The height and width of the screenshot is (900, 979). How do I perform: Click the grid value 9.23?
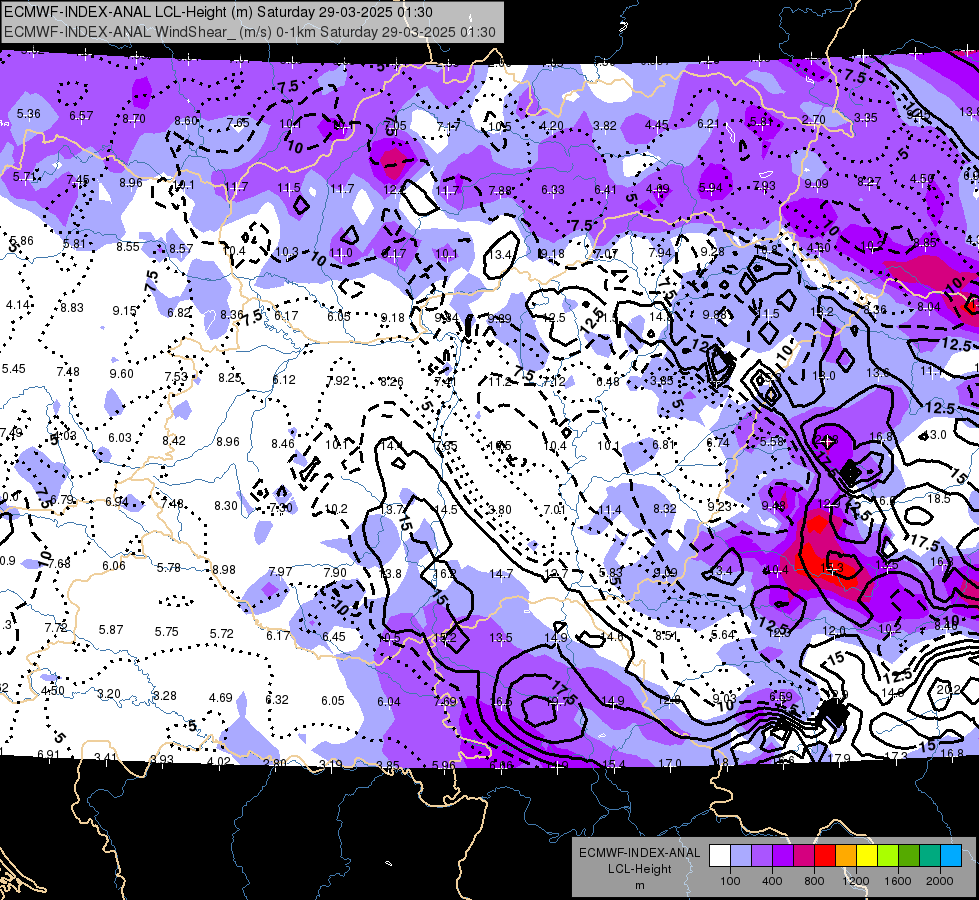click(719, 507)
